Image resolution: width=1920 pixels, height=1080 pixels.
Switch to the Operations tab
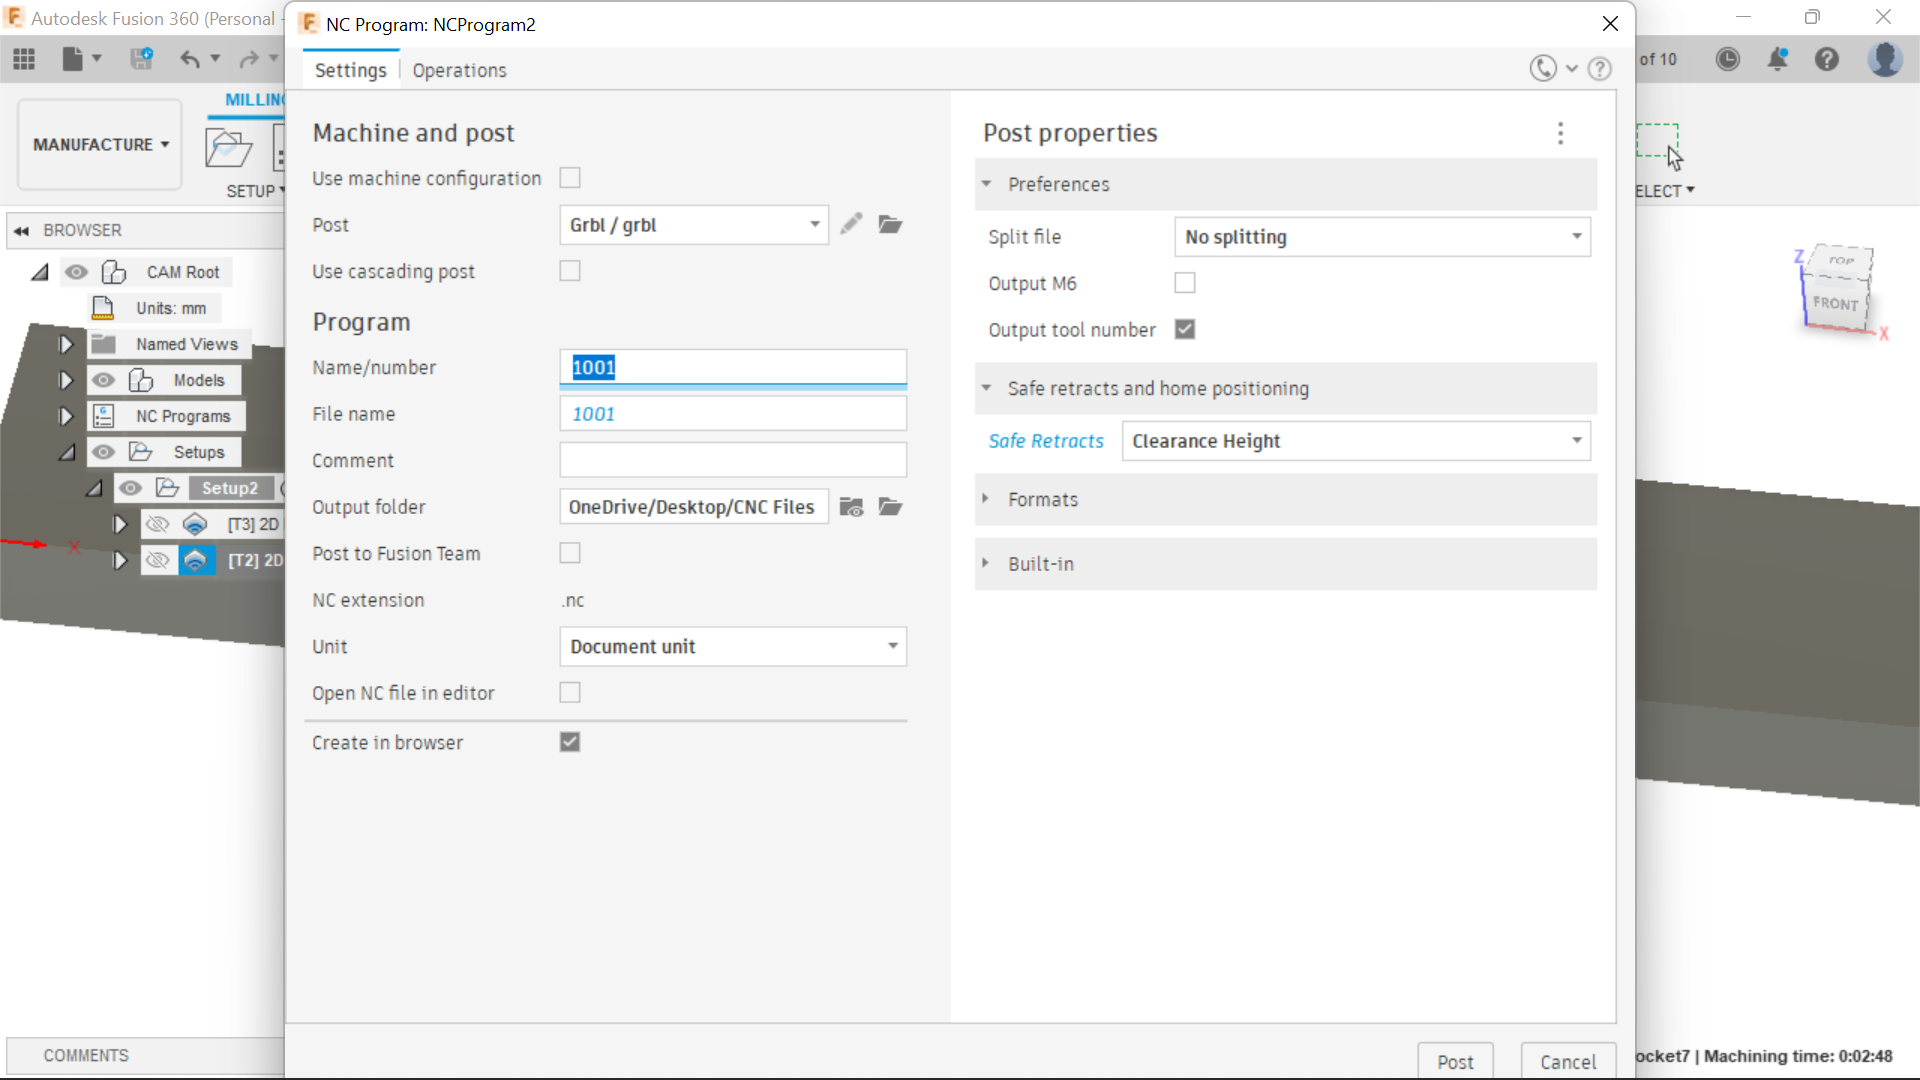(459, 70)
